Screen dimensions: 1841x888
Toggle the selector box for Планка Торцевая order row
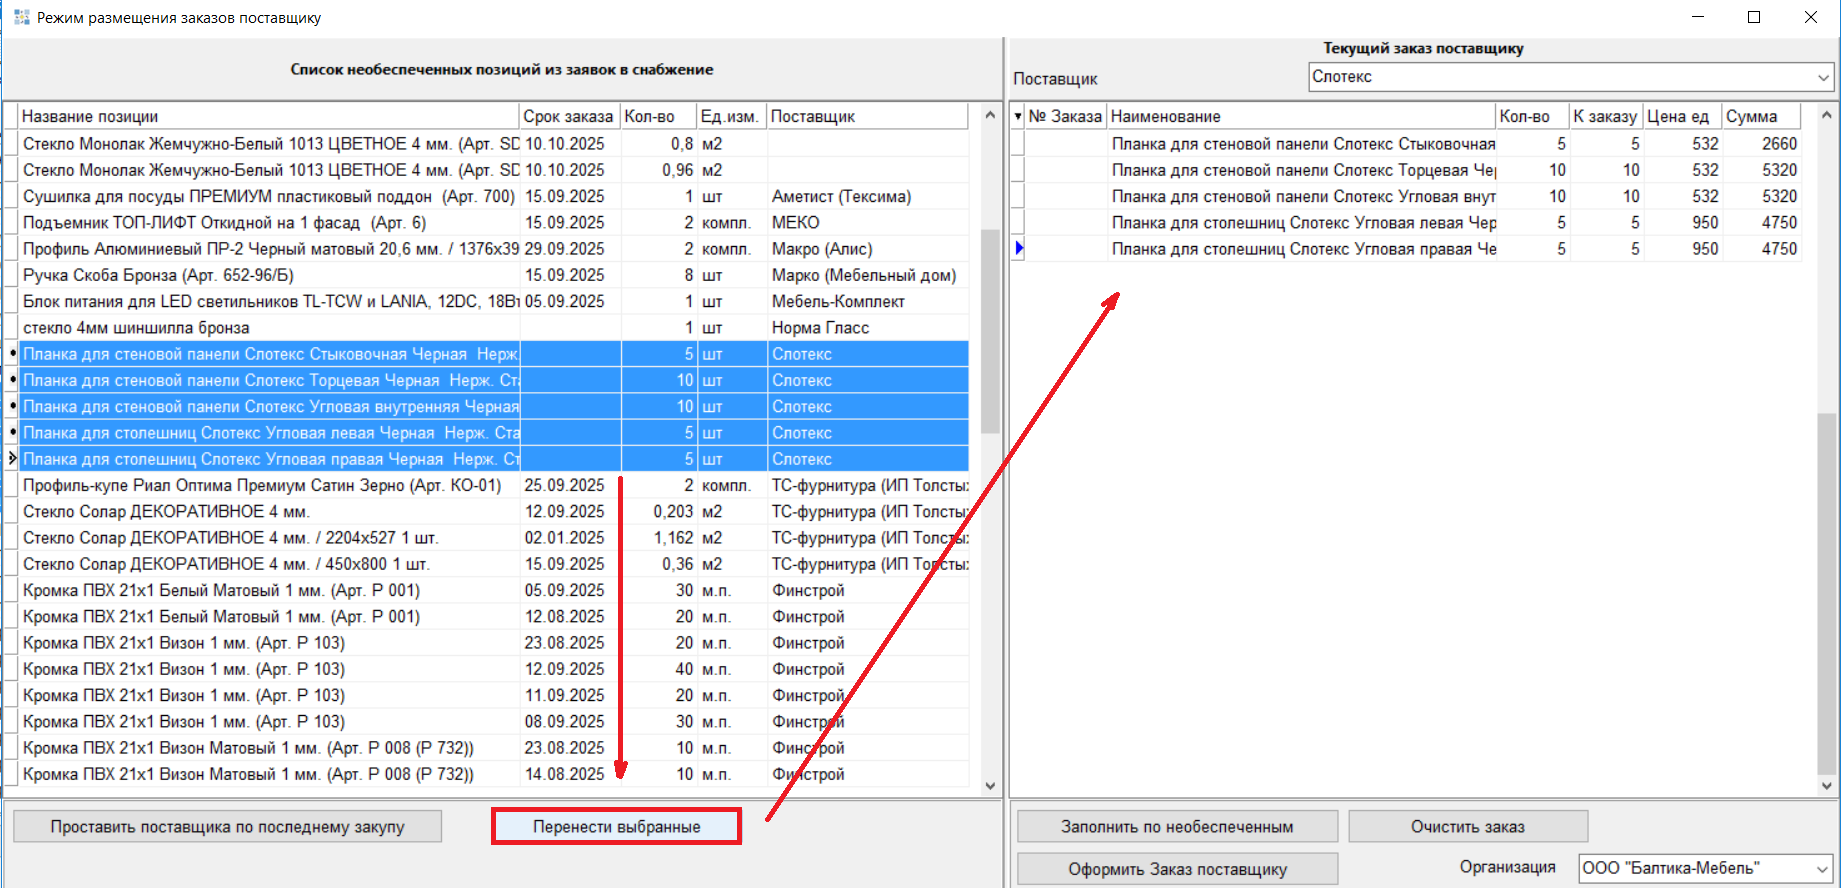pyautogui.click(x=1018, y=170)
